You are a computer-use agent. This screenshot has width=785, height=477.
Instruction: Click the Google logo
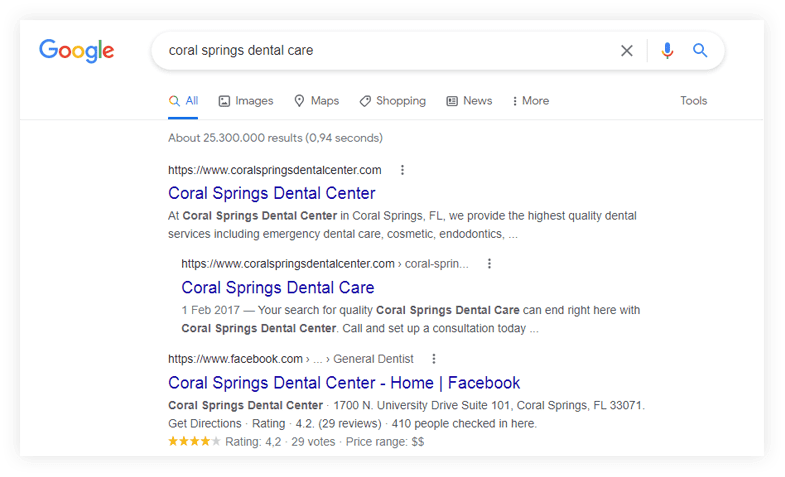coord(76,50)
